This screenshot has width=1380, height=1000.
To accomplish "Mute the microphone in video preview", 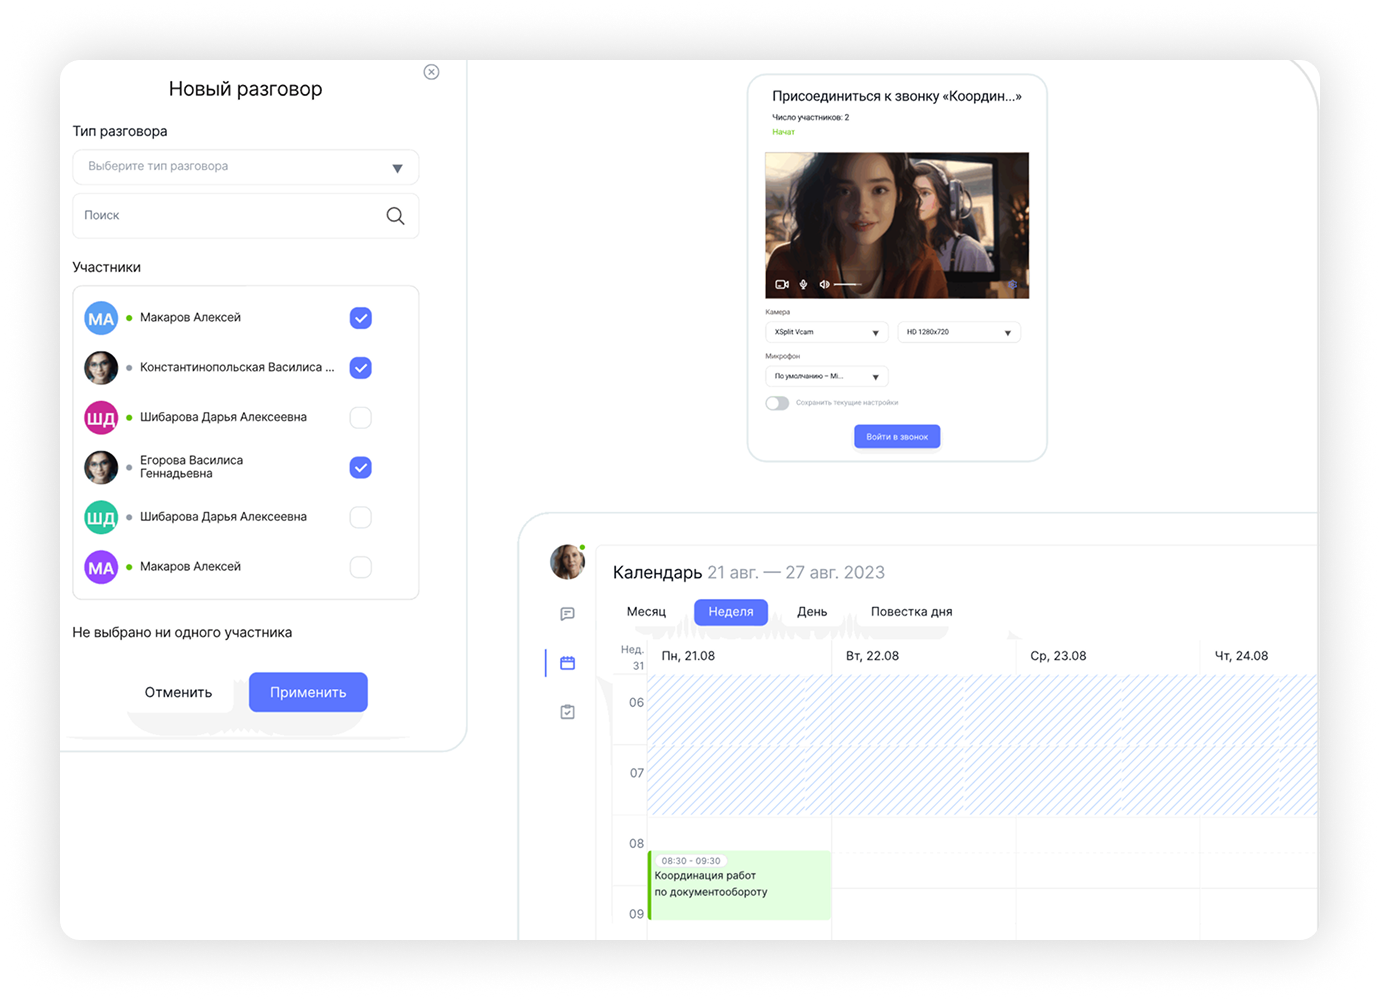I will [803, 285].
